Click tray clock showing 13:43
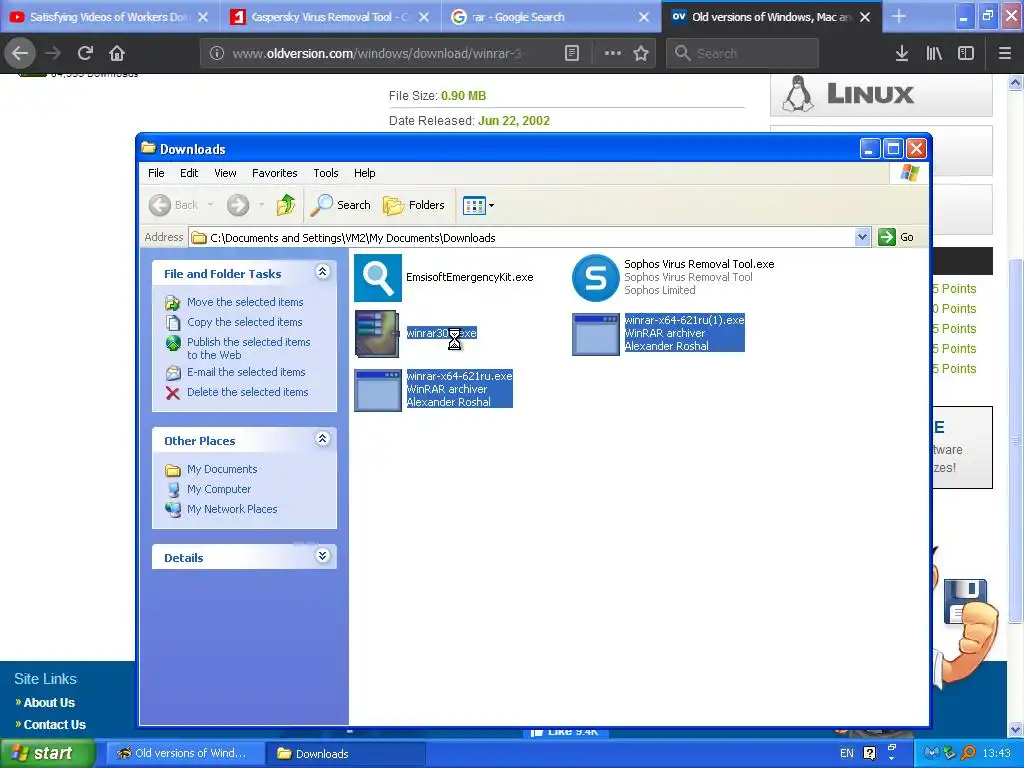1024x768 pixels. (x=997, y=753)
